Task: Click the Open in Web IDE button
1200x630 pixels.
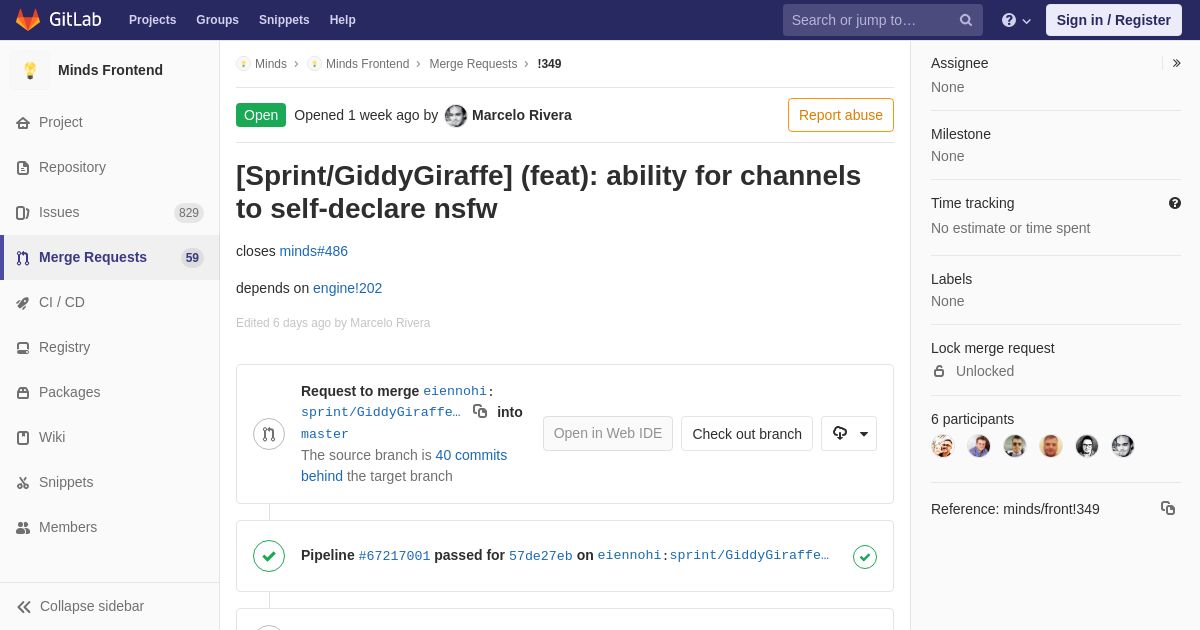Action: pyautogui.click(x=608, y=434)
